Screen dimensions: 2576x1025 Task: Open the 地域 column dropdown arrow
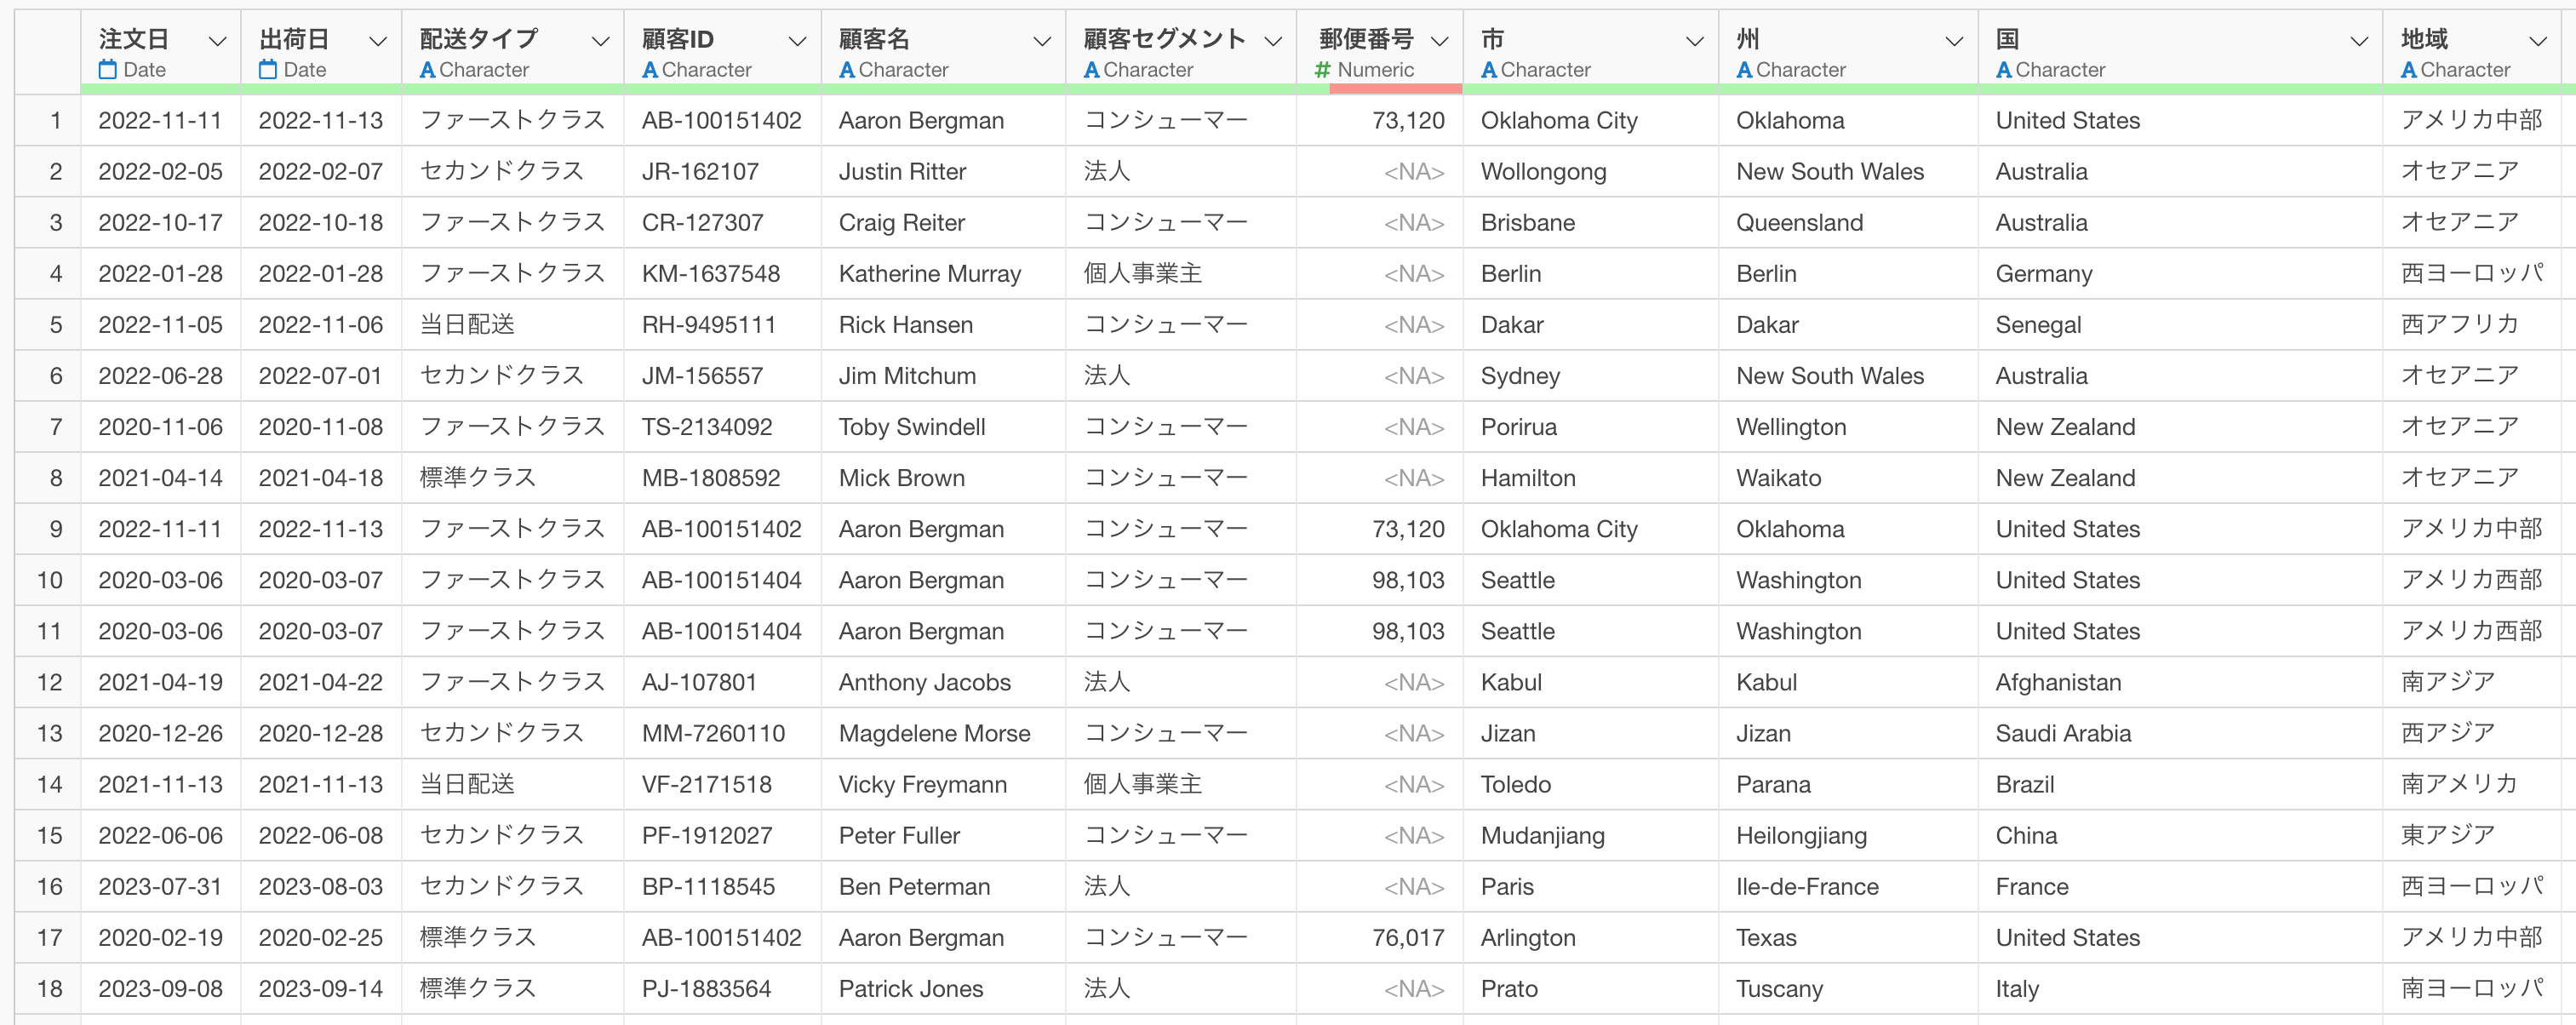(2538, 41)
